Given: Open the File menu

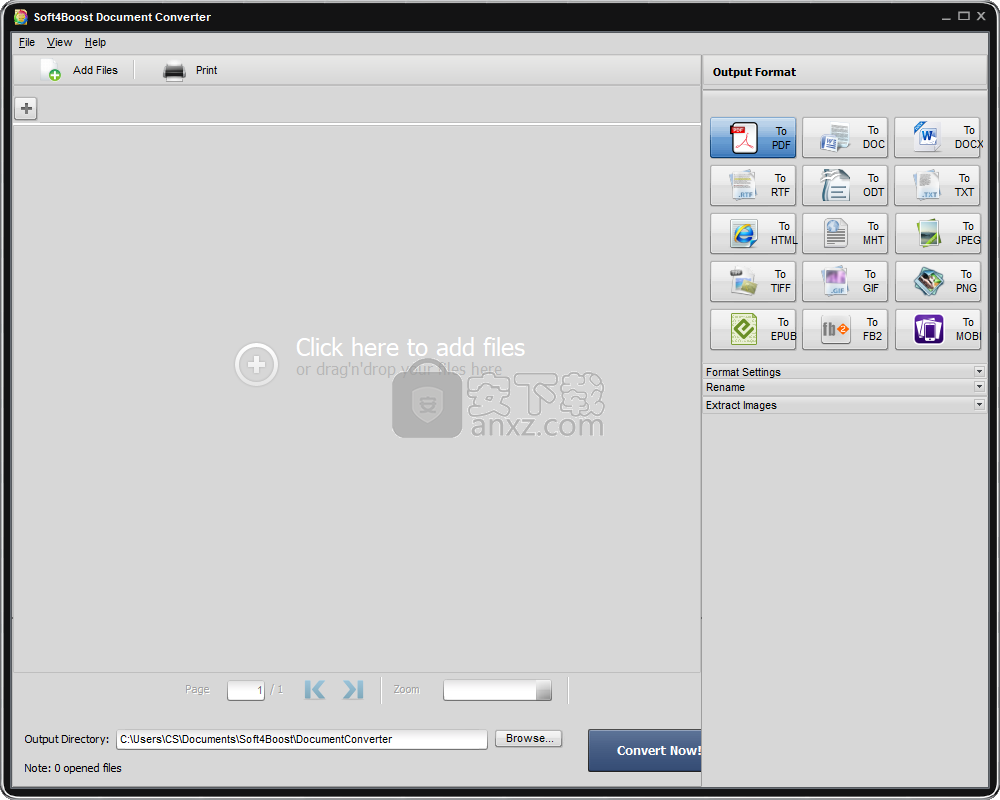Looking at the screenshot, I should tap(27, 42).
